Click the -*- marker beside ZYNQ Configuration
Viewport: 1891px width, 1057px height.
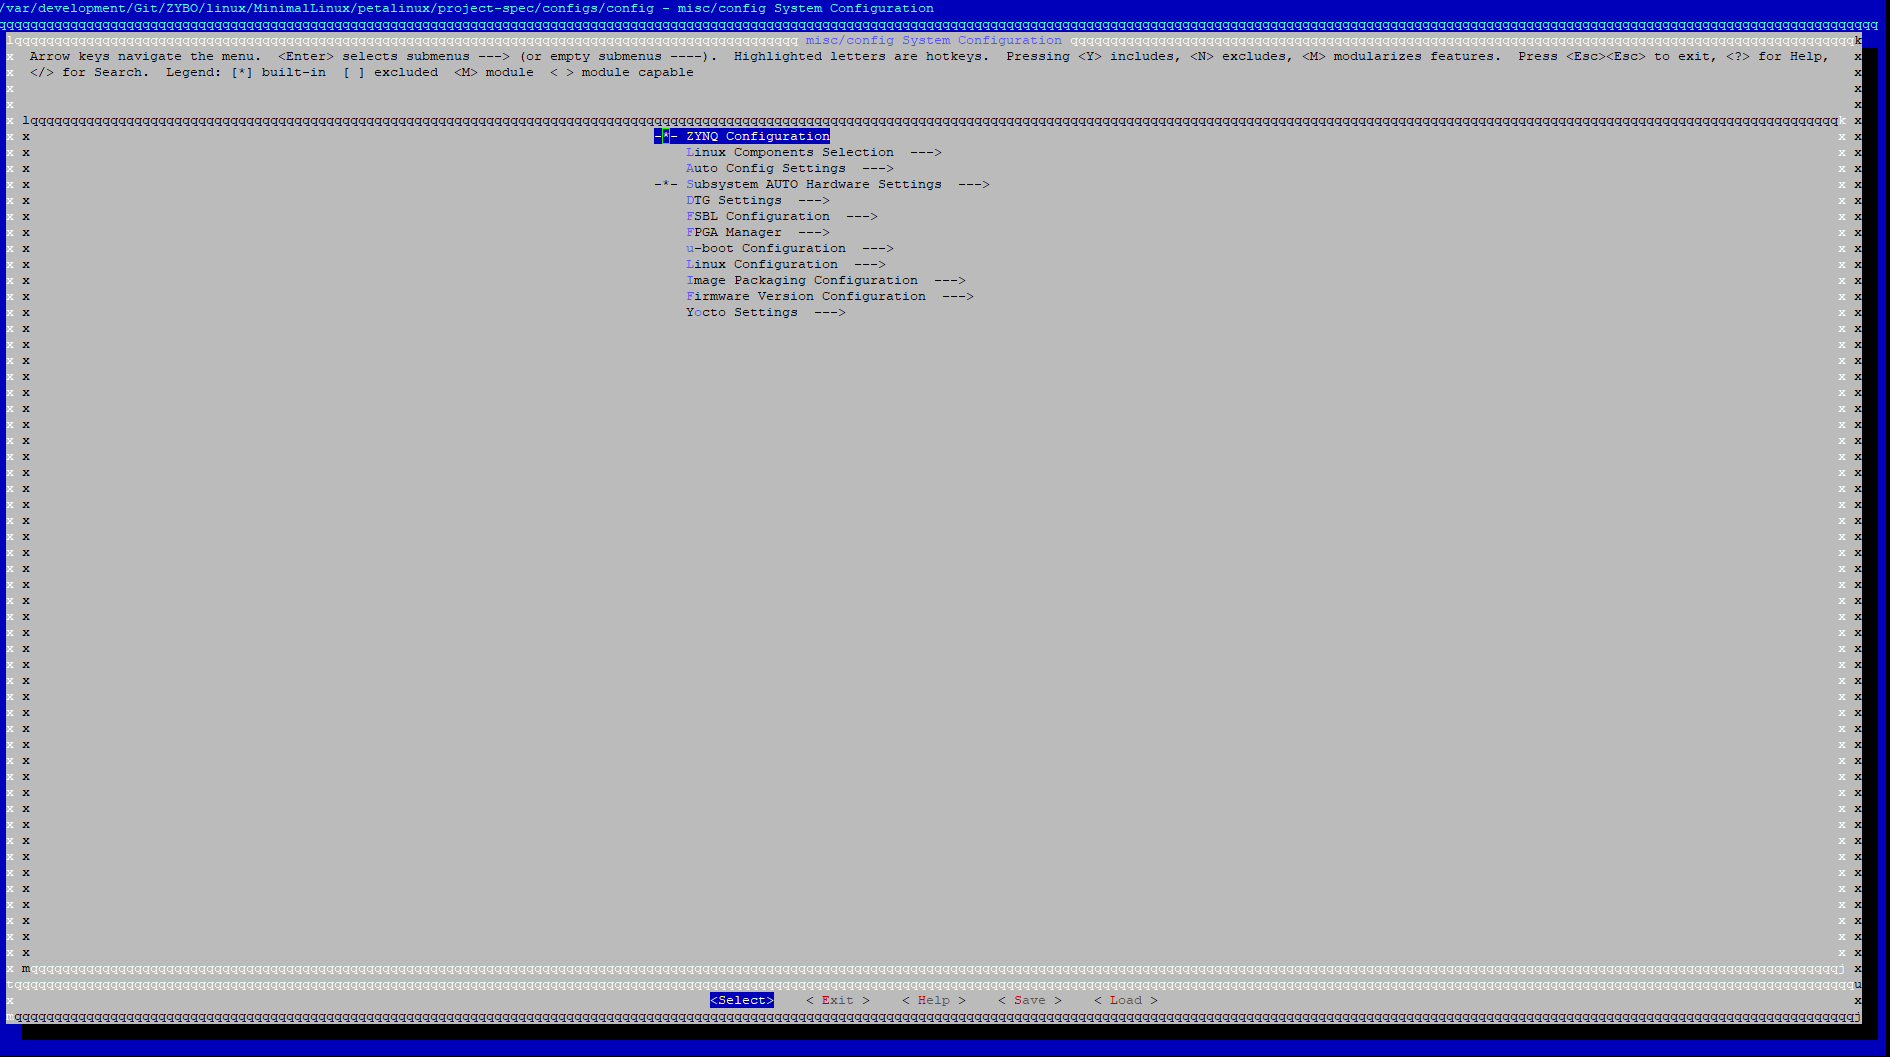coord(666,136)
